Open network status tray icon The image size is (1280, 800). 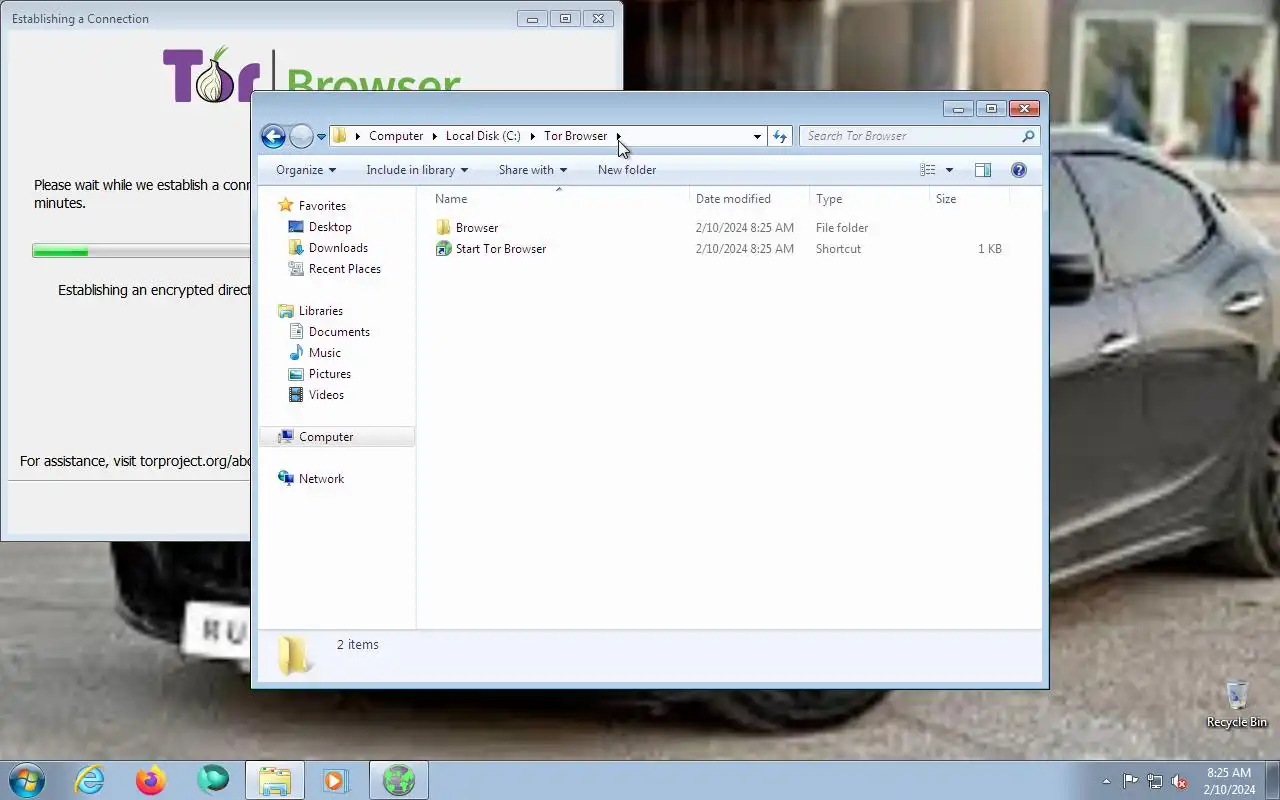(1155, 781)
